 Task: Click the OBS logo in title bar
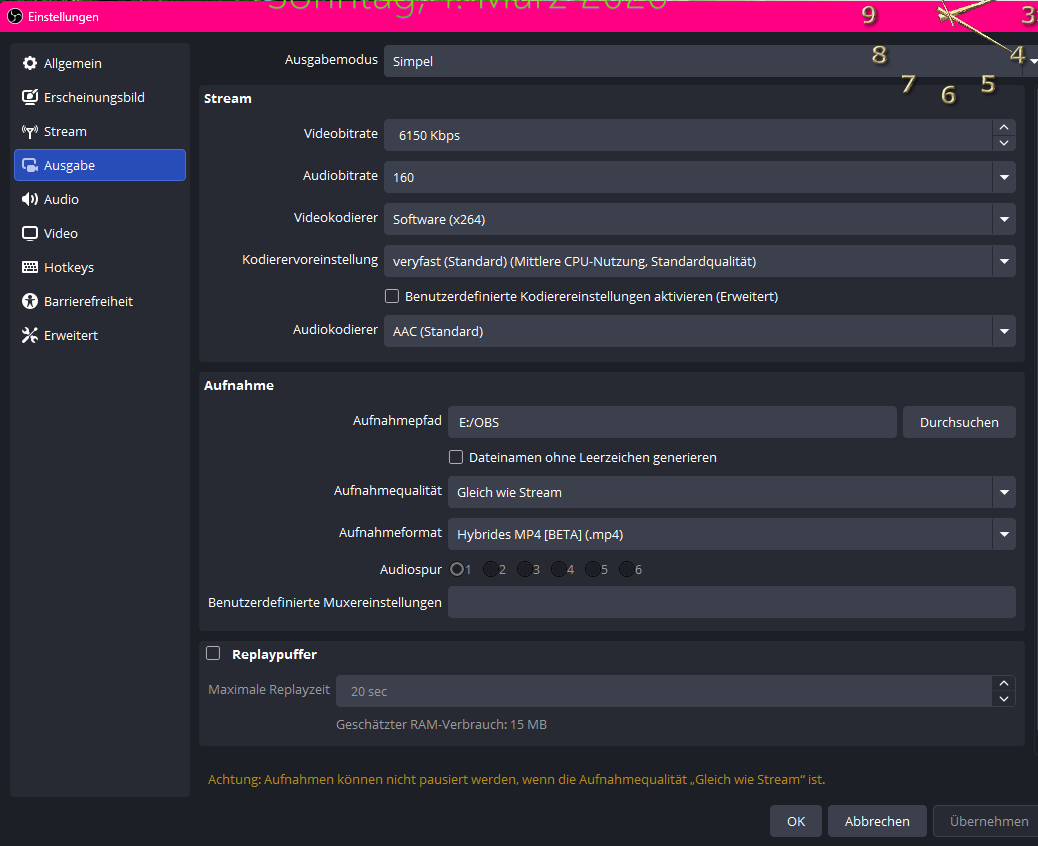[x=15, y=16]
